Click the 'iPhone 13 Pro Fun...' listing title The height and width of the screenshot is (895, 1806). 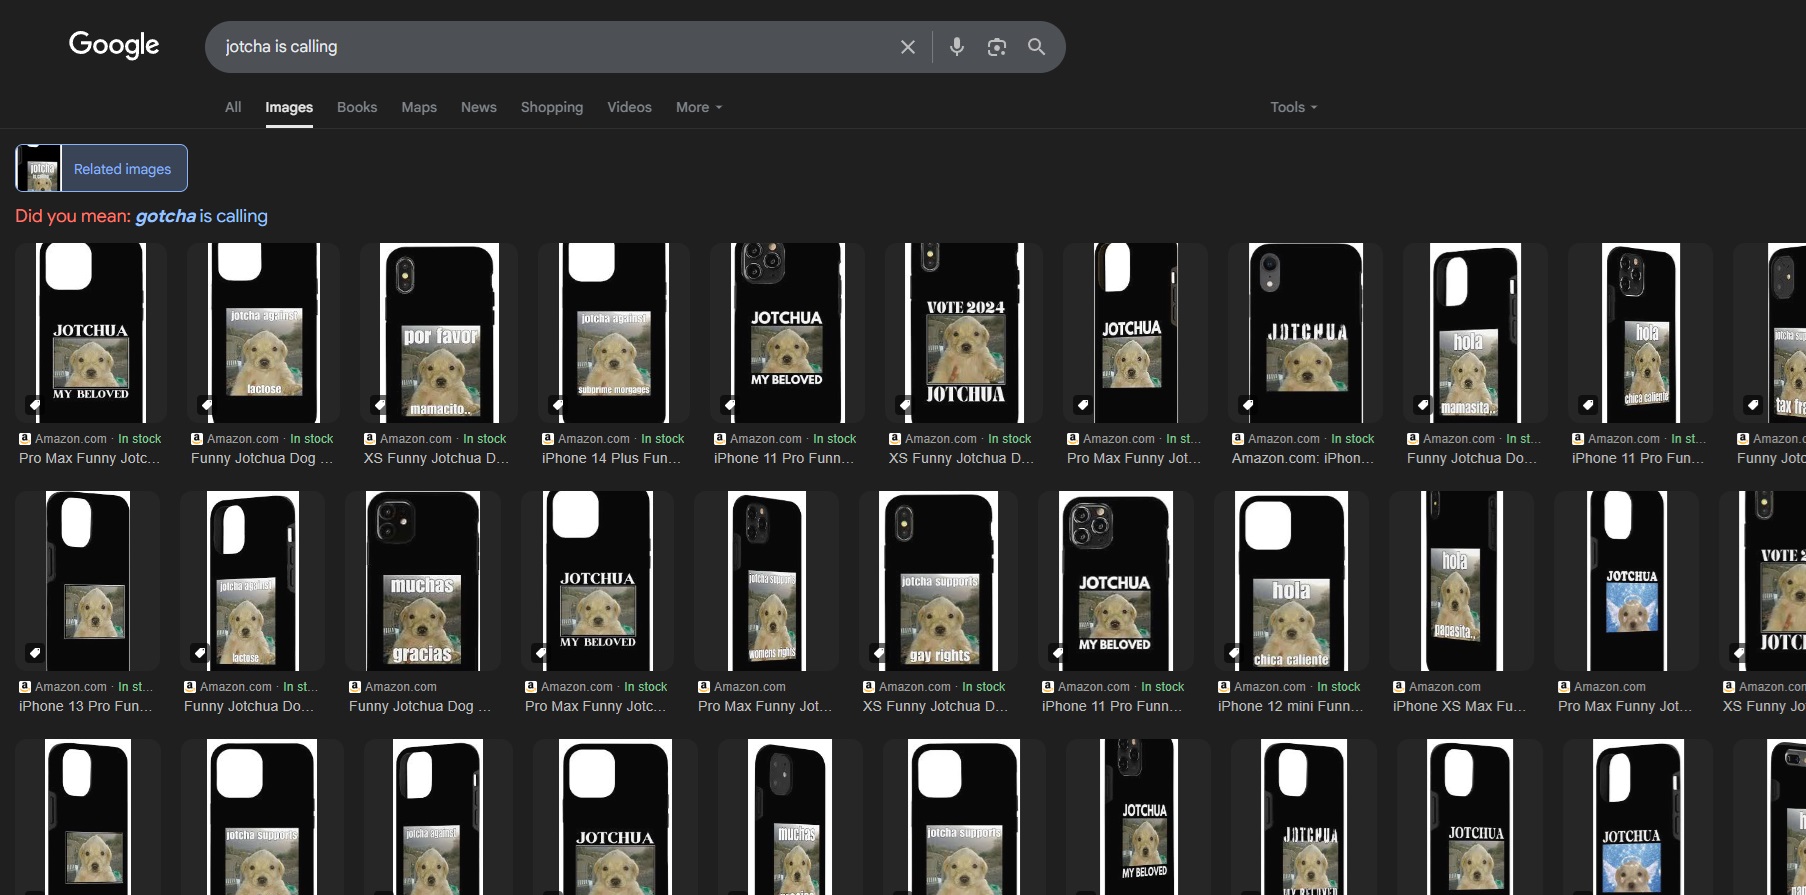[86, 706]
